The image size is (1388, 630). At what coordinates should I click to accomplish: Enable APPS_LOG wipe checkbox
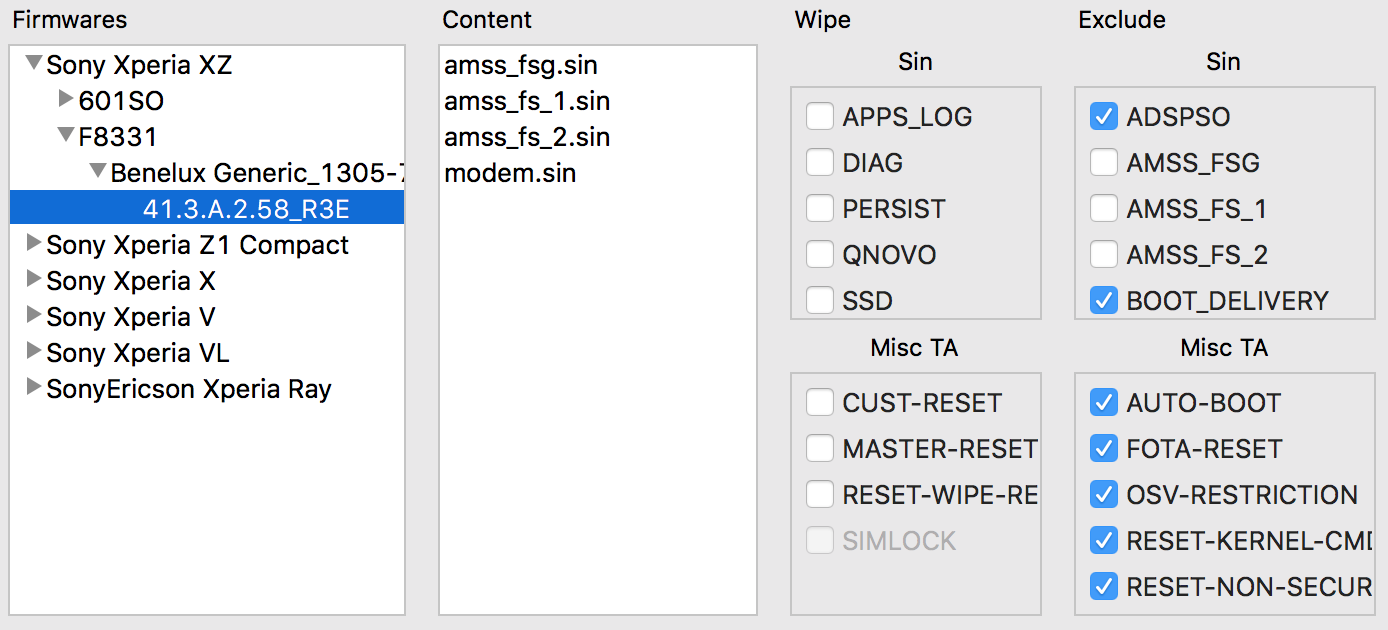coord(820,117)
